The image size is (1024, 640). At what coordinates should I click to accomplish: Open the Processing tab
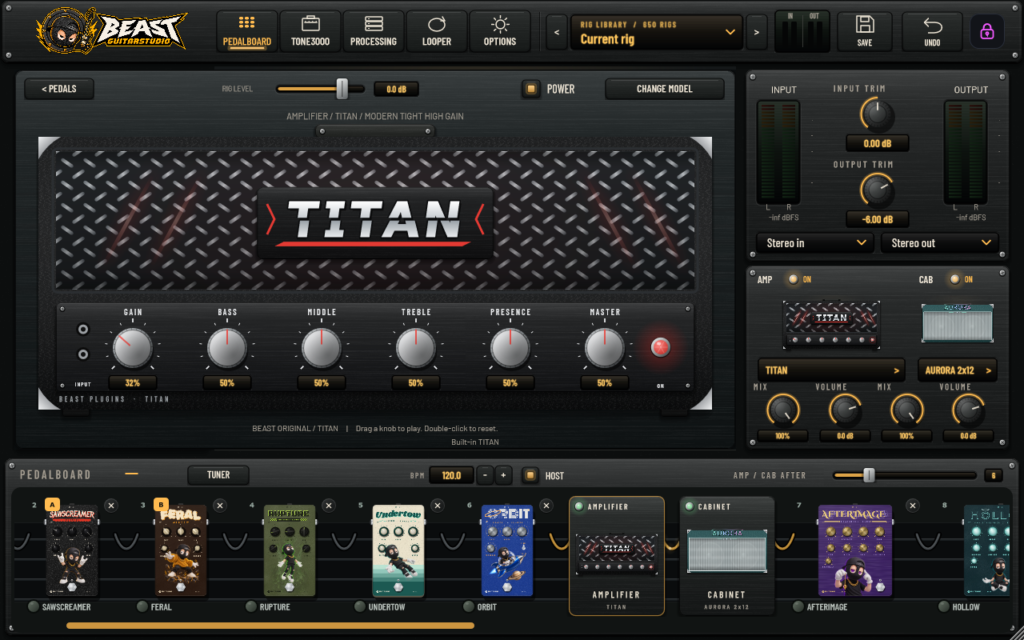374,31
